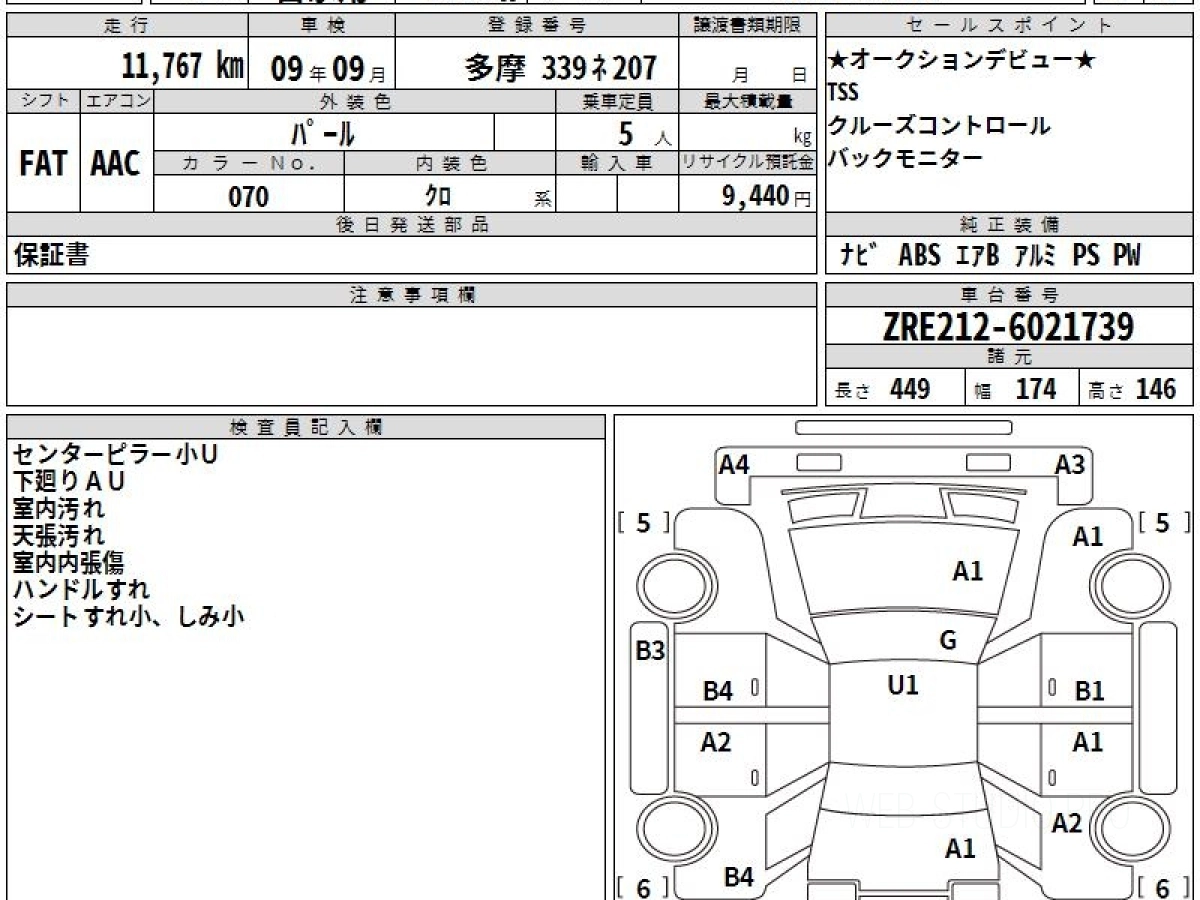This screenshot has width=1200, height=900.
Task: Select the FAT shift value
Action: point(43,165)
